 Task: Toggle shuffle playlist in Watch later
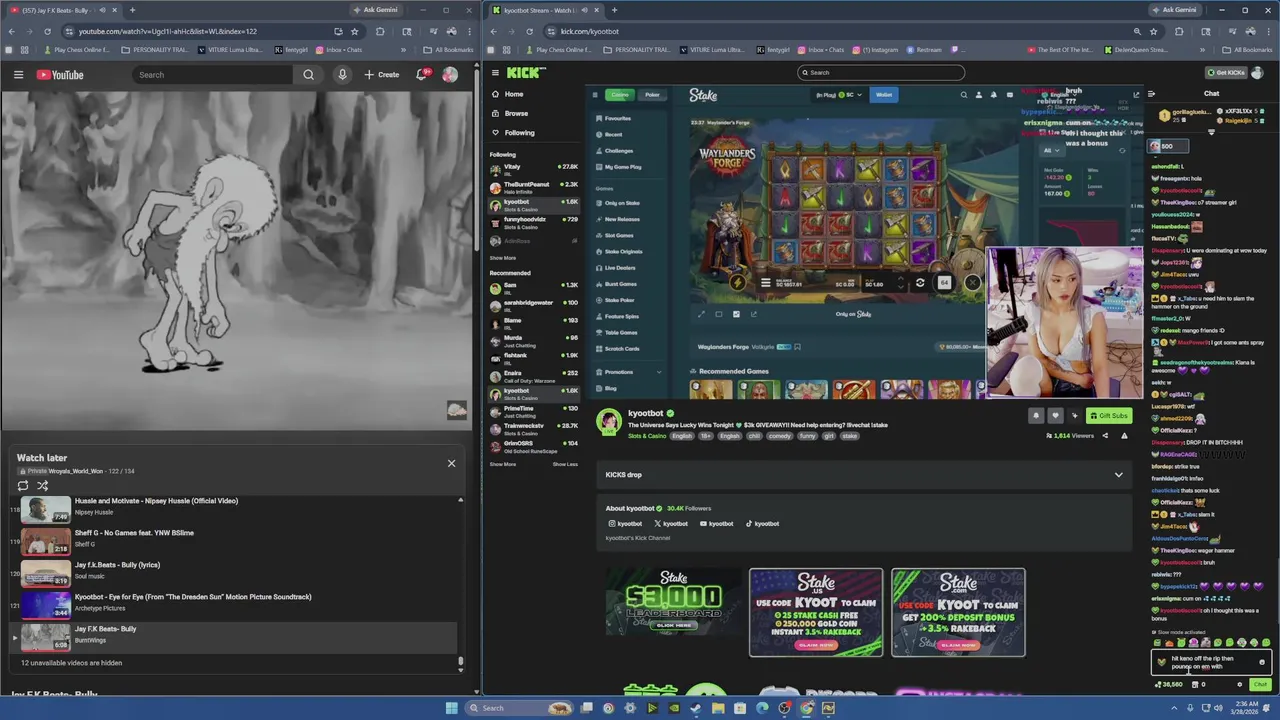click(42, 486)
